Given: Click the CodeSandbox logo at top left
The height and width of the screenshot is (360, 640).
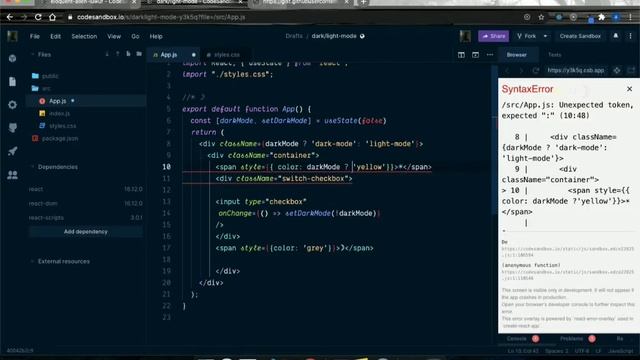Looking at the screenshot, I should [x=12, y=36].
